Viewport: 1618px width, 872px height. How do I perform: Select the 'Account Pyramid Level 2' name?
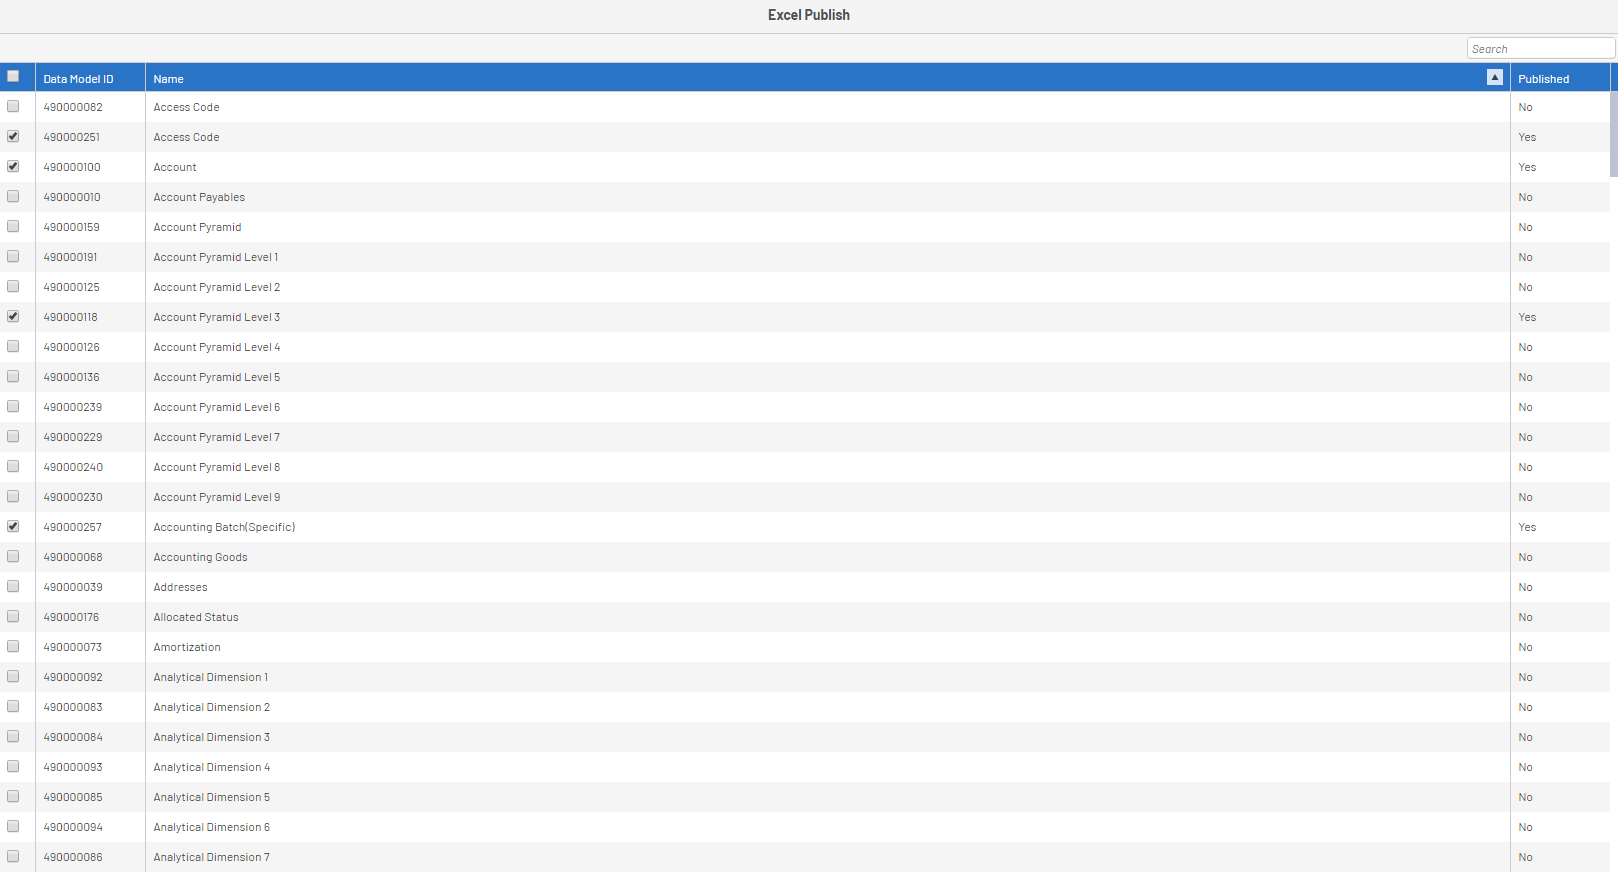click(x=217, y=287)
